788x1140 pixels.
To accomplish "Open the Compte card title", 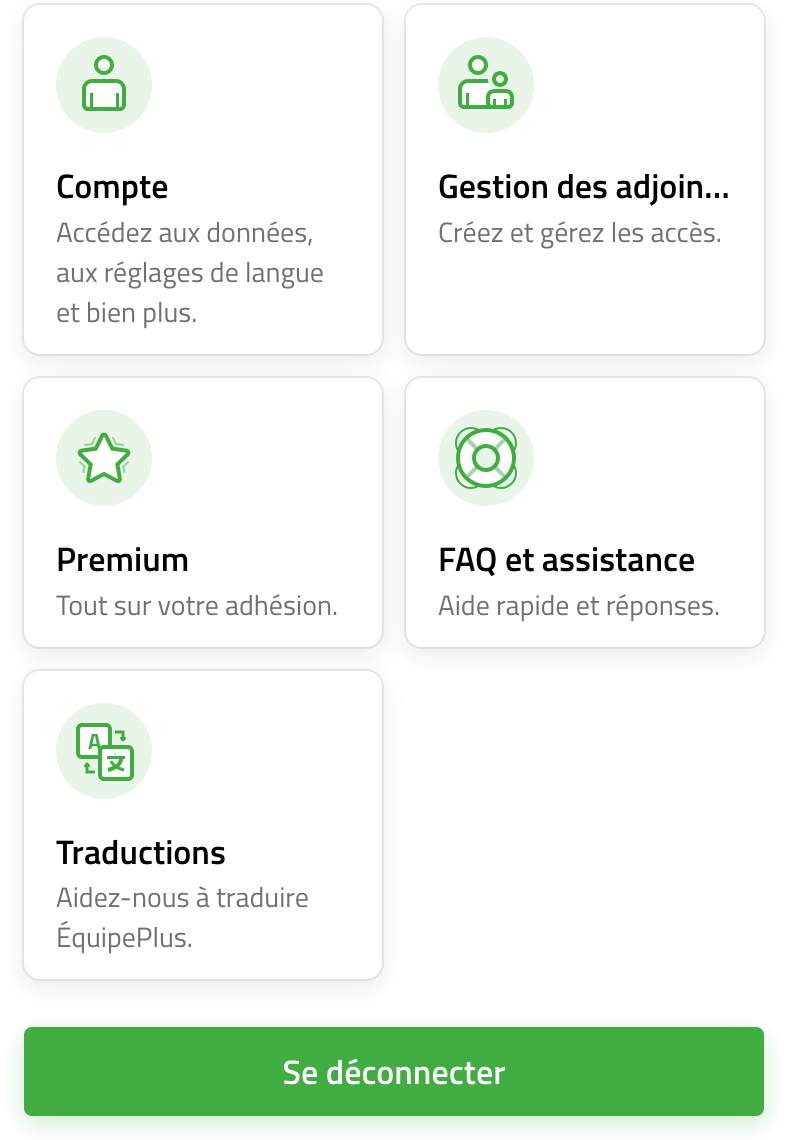I will pyautogui.click(x=113, y=188).
